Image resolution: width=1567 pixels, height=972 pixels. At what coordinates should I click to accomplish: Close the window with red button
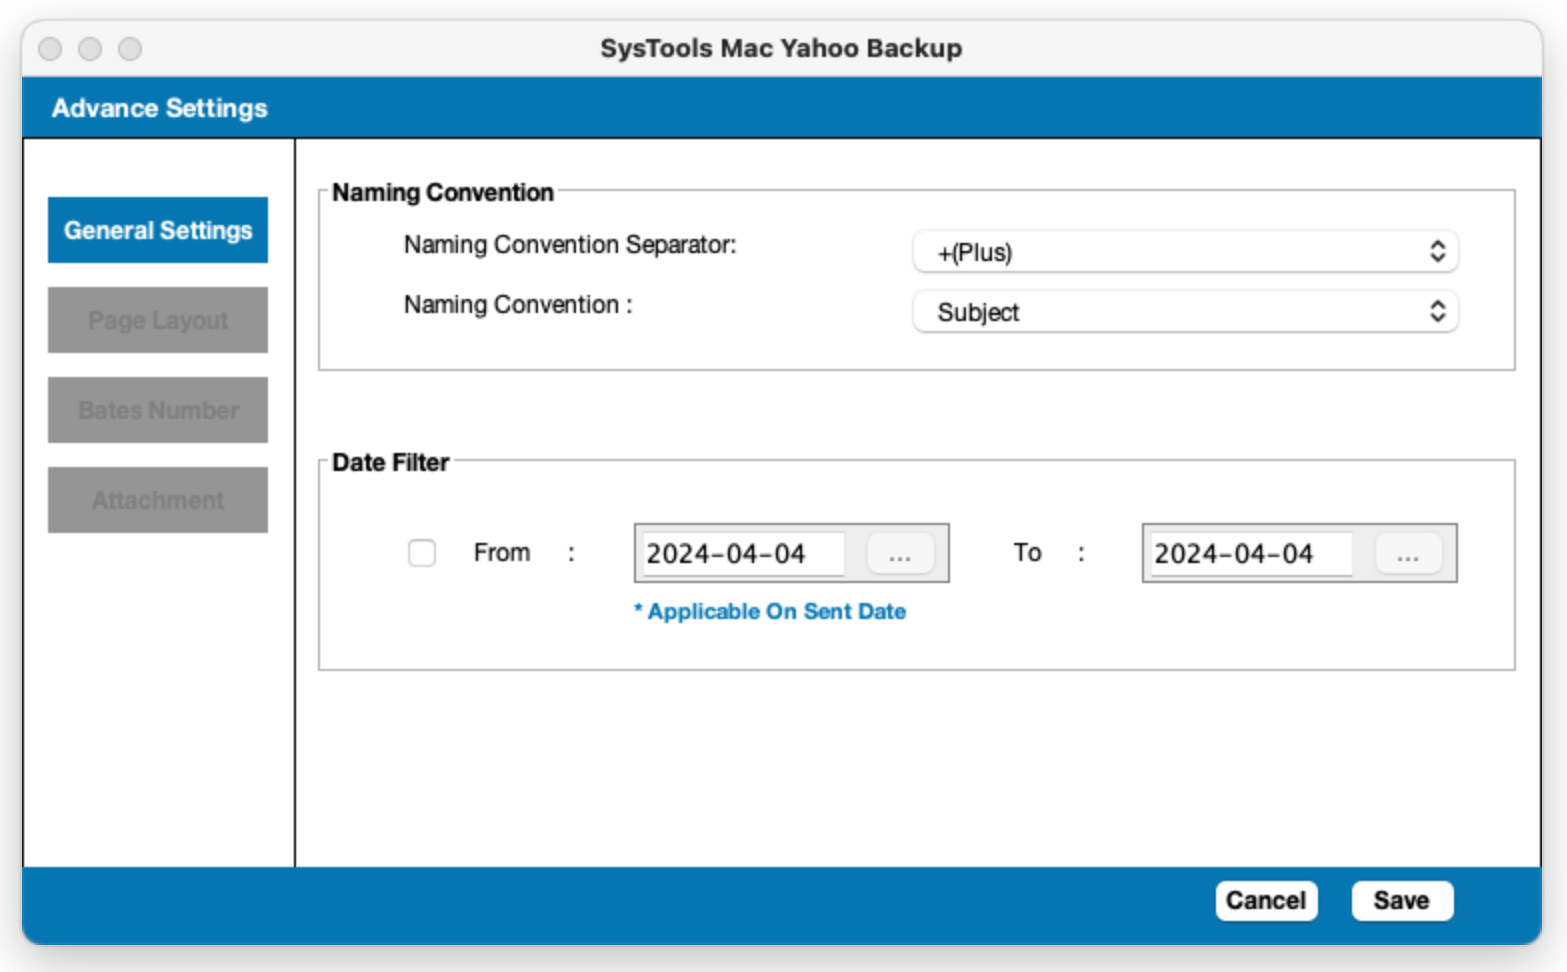click(x=50, y=48)
